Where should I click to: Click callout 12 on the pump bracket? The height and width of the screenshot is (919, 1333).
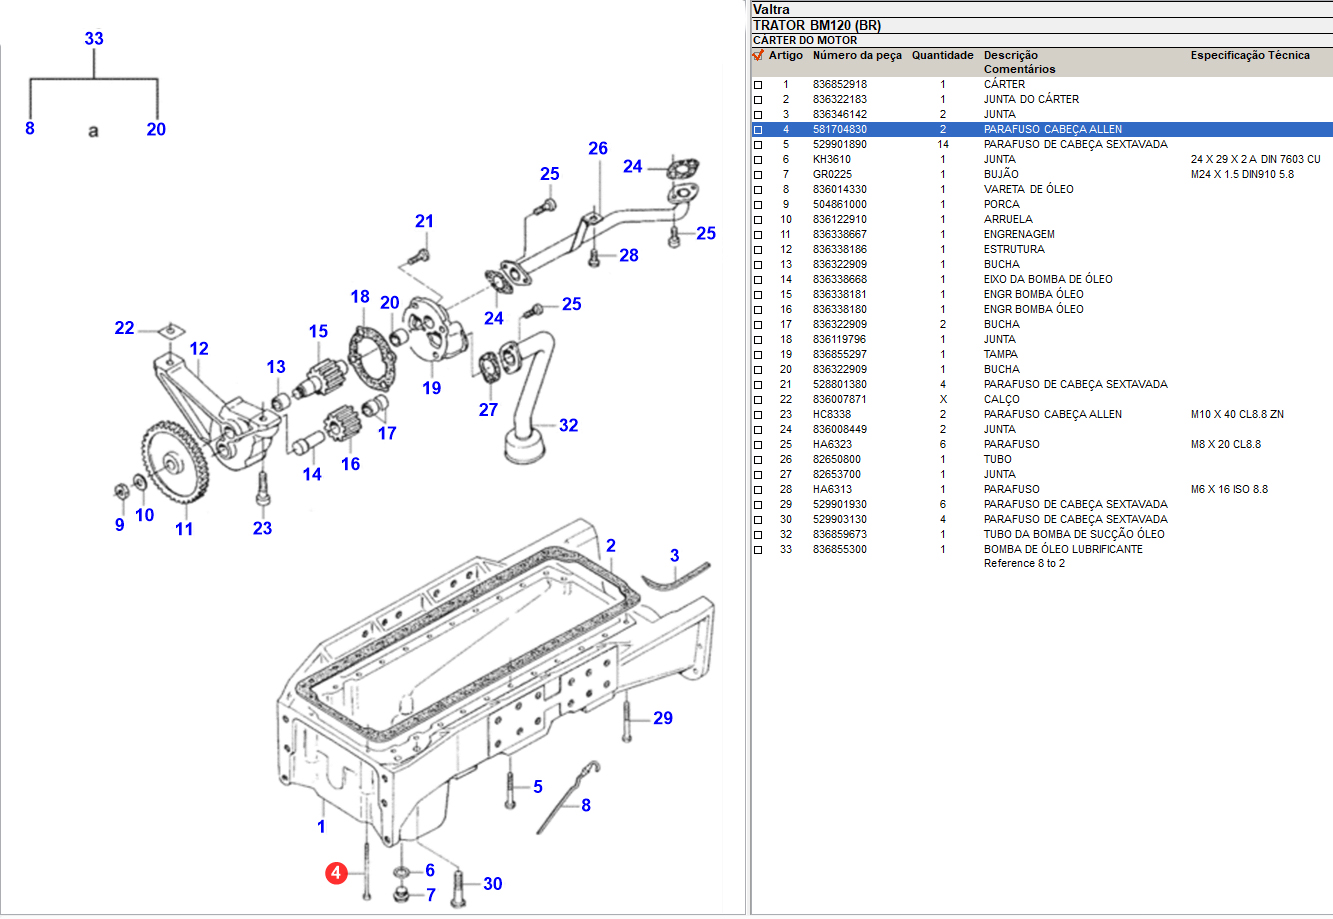[199, 349]
